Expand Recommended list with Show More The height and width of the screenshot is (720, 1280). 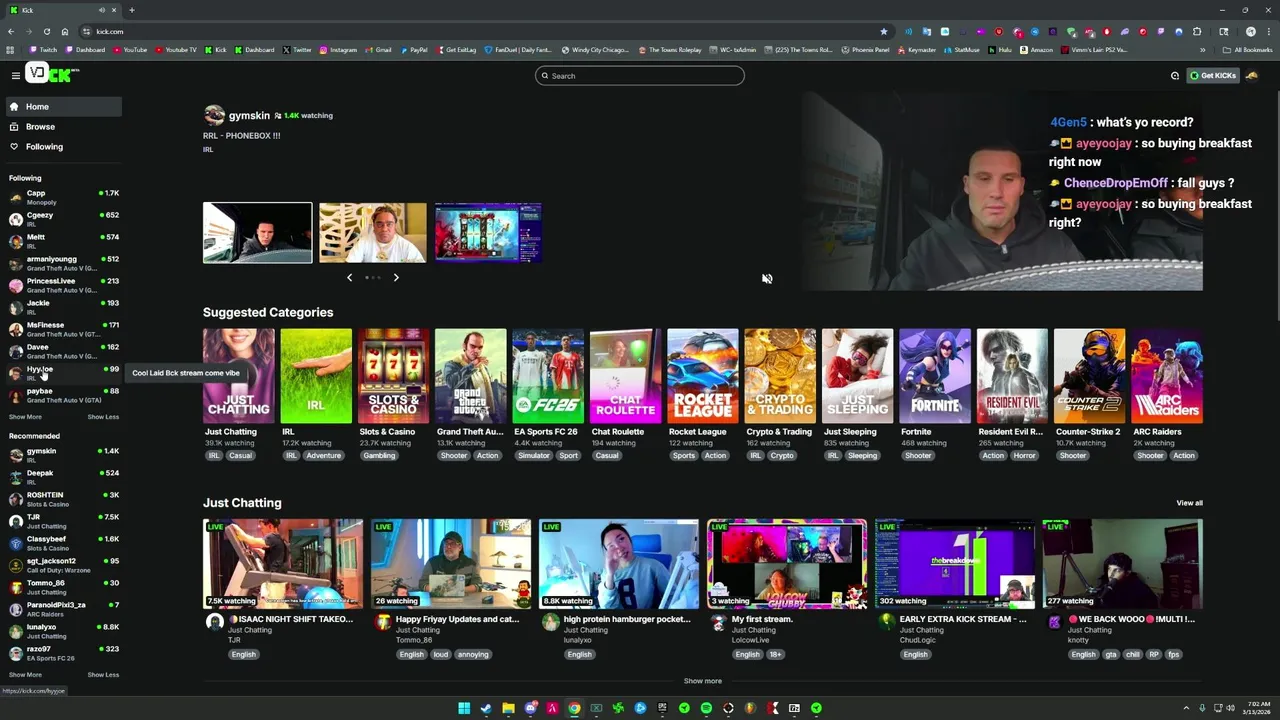coord(25,675)
